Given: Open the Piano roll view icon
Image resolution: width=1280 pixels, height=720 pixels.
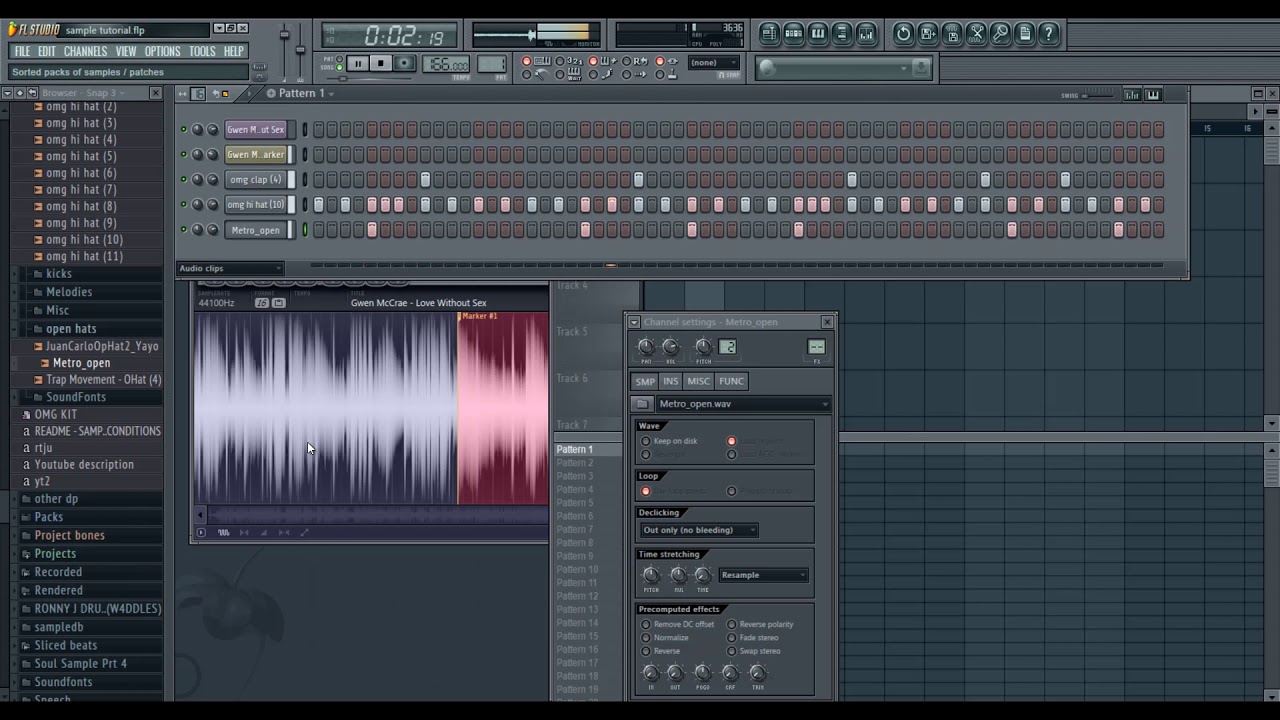Looking at the screenshot, I should pos(817,33).
